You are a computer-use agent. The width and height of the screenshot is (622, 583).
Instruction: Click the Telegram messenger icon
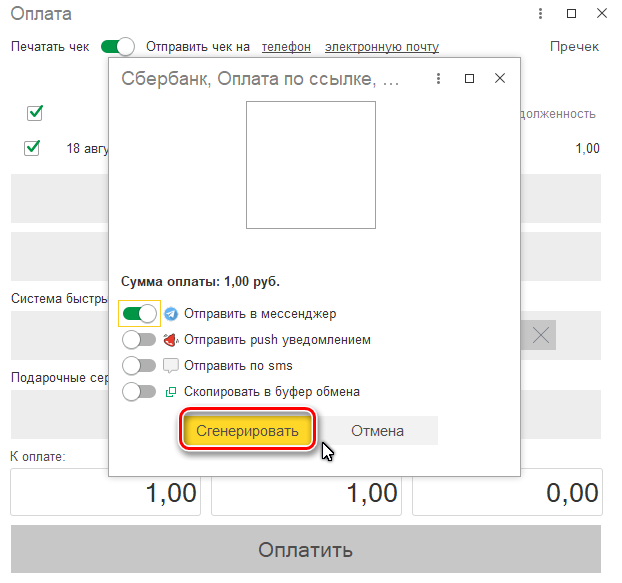[171, 314]
